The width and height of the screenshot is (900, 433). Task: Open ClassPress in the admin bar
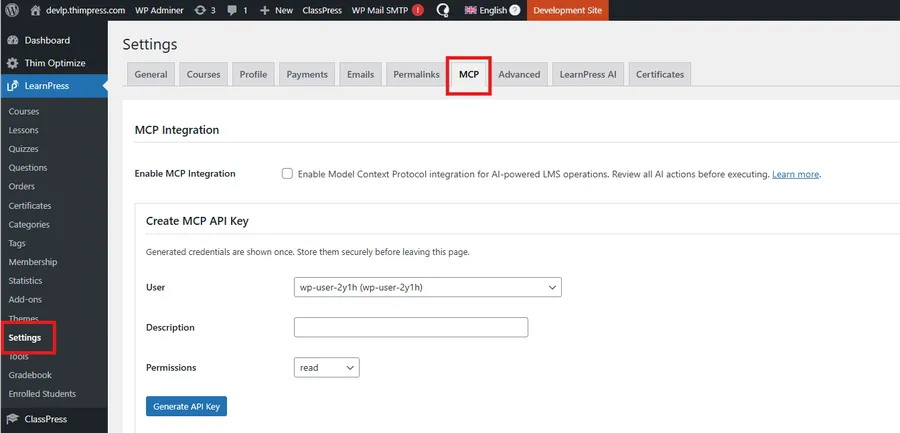click(322, 10)
